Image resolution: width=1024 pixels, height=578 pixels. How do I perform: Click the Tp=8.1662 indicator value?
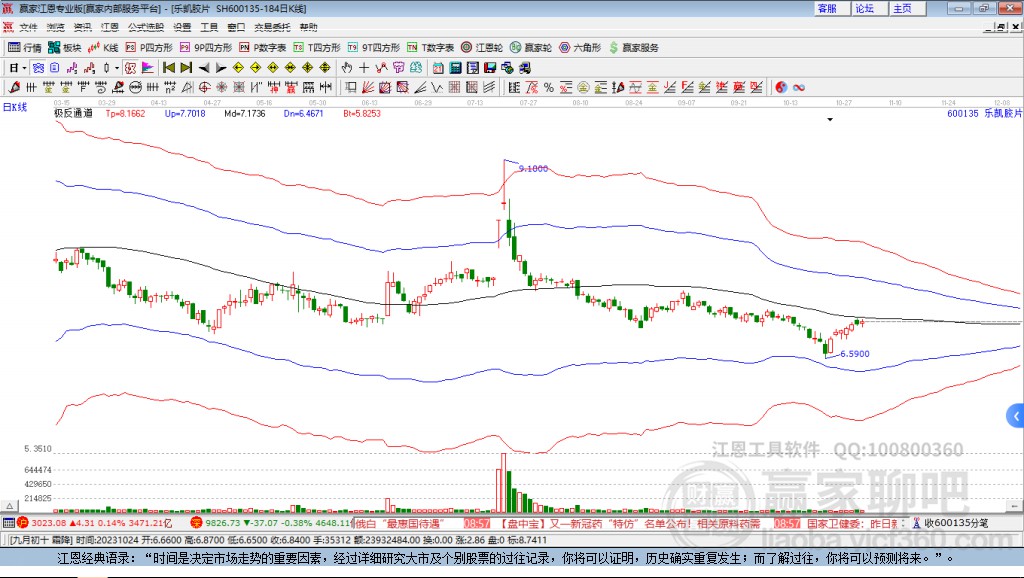pos(125,114)
